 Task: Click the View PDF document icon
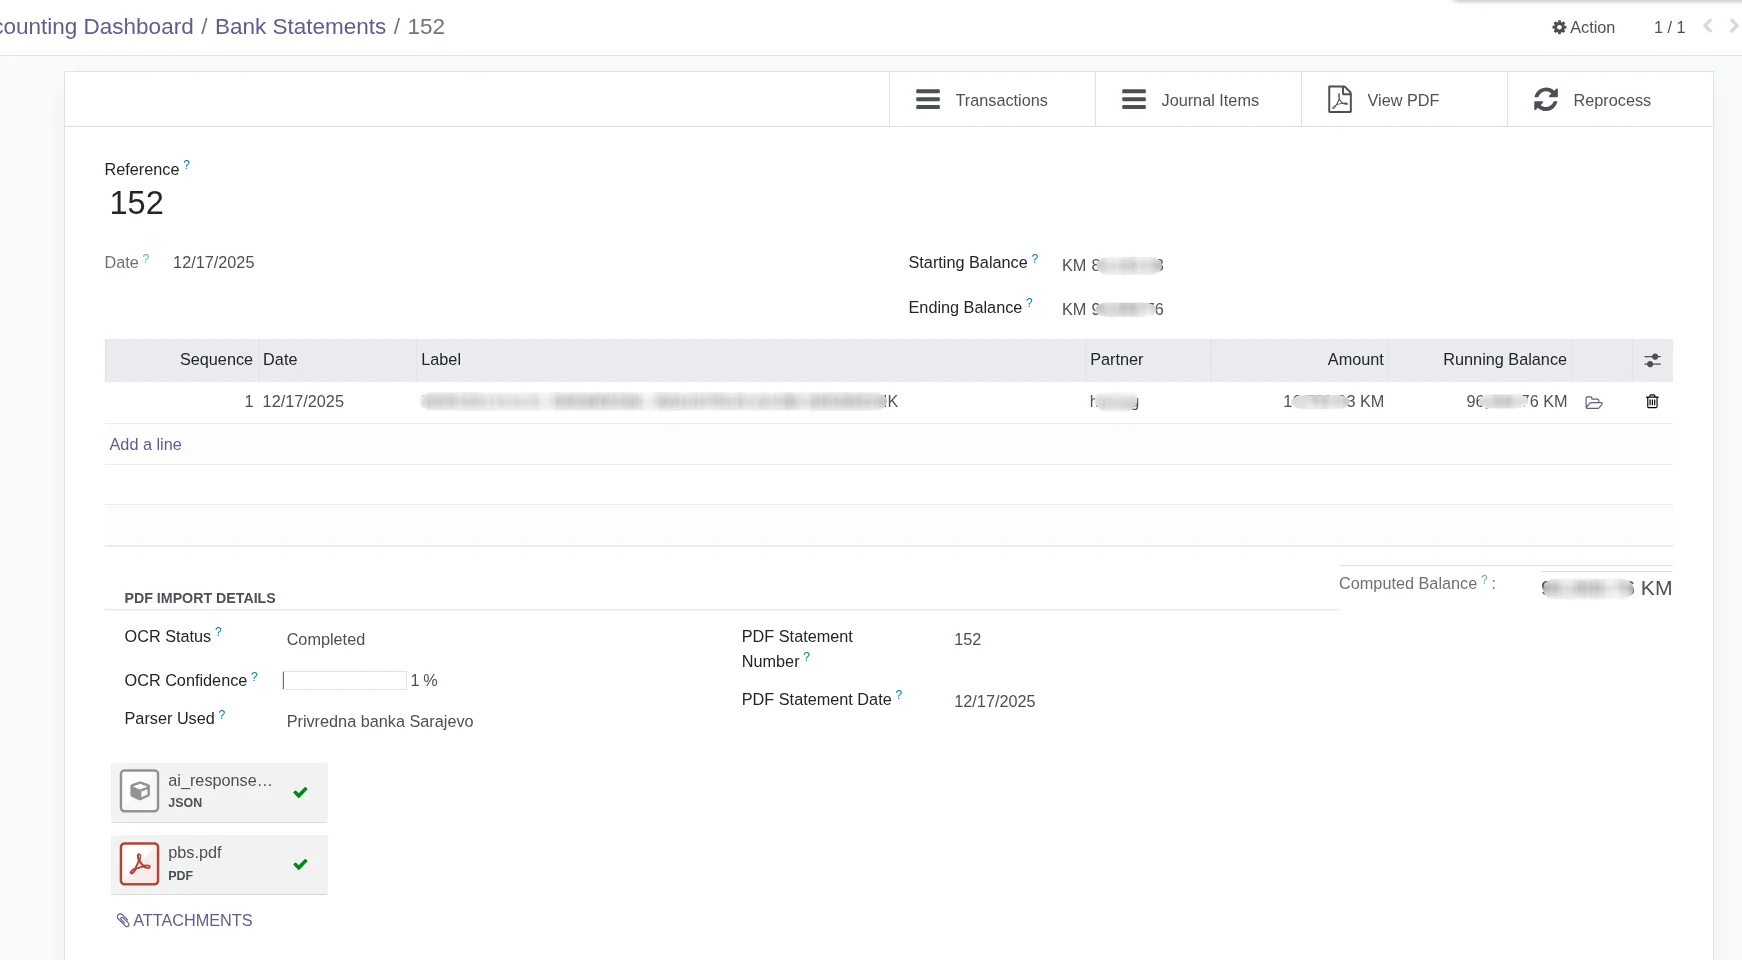pos(1339,100)
